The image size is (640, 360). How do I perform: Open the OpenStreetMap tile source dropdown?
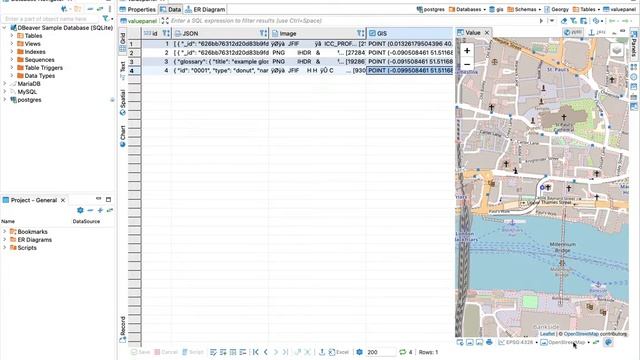tap(565, 342)
